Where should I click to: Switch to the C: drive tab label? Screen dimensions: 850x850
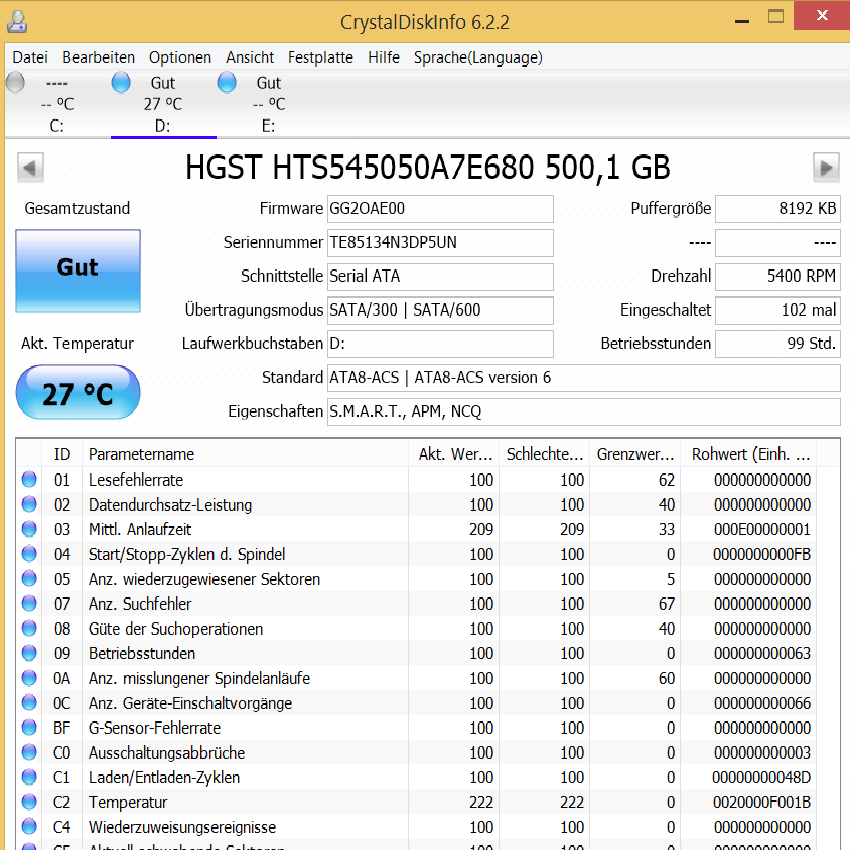pyautogui.click(x=56, y=126)
